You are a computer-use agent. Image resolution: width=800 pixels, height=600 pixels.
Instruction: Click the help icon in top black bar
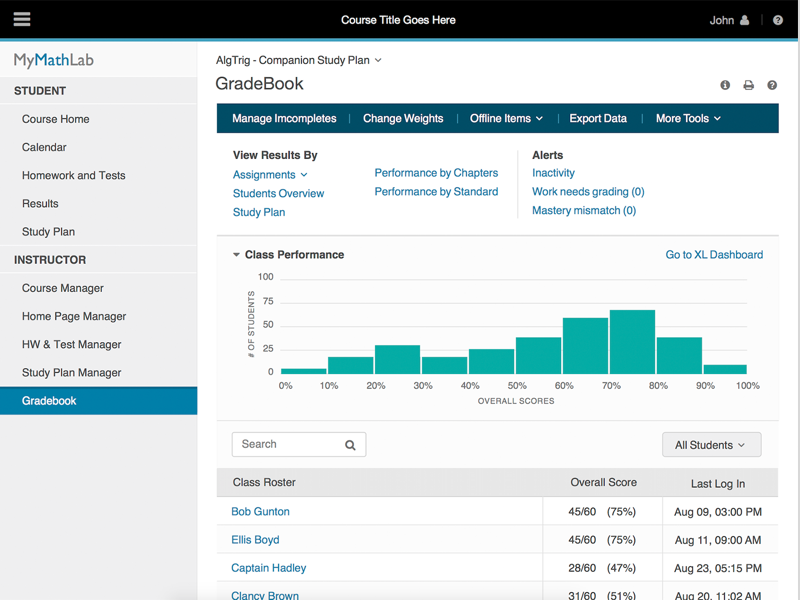point(778,20)
